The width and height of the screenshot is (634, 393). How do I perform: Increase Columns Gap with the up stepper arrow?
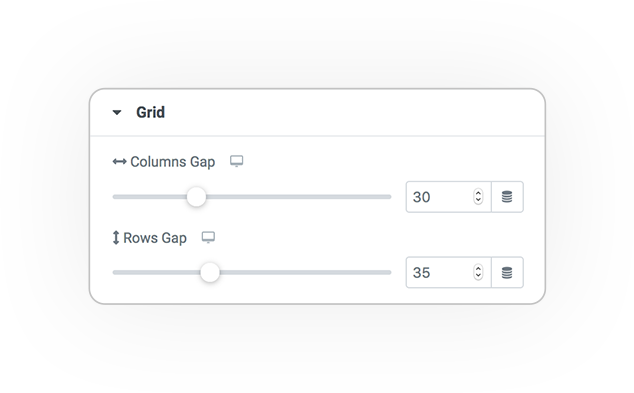coord(478,193)
